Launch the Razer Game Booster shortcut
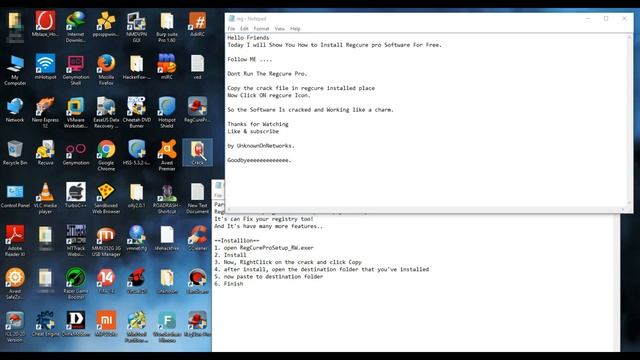 click(x=76, y=284)
